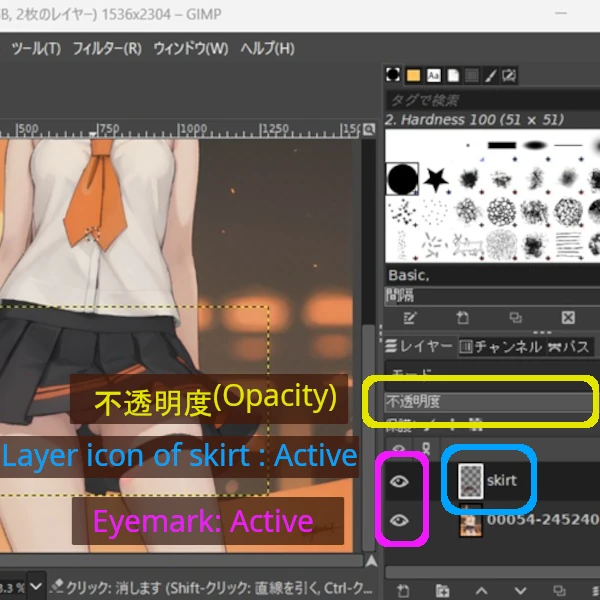Select the blurred ellipse brush

535,145
